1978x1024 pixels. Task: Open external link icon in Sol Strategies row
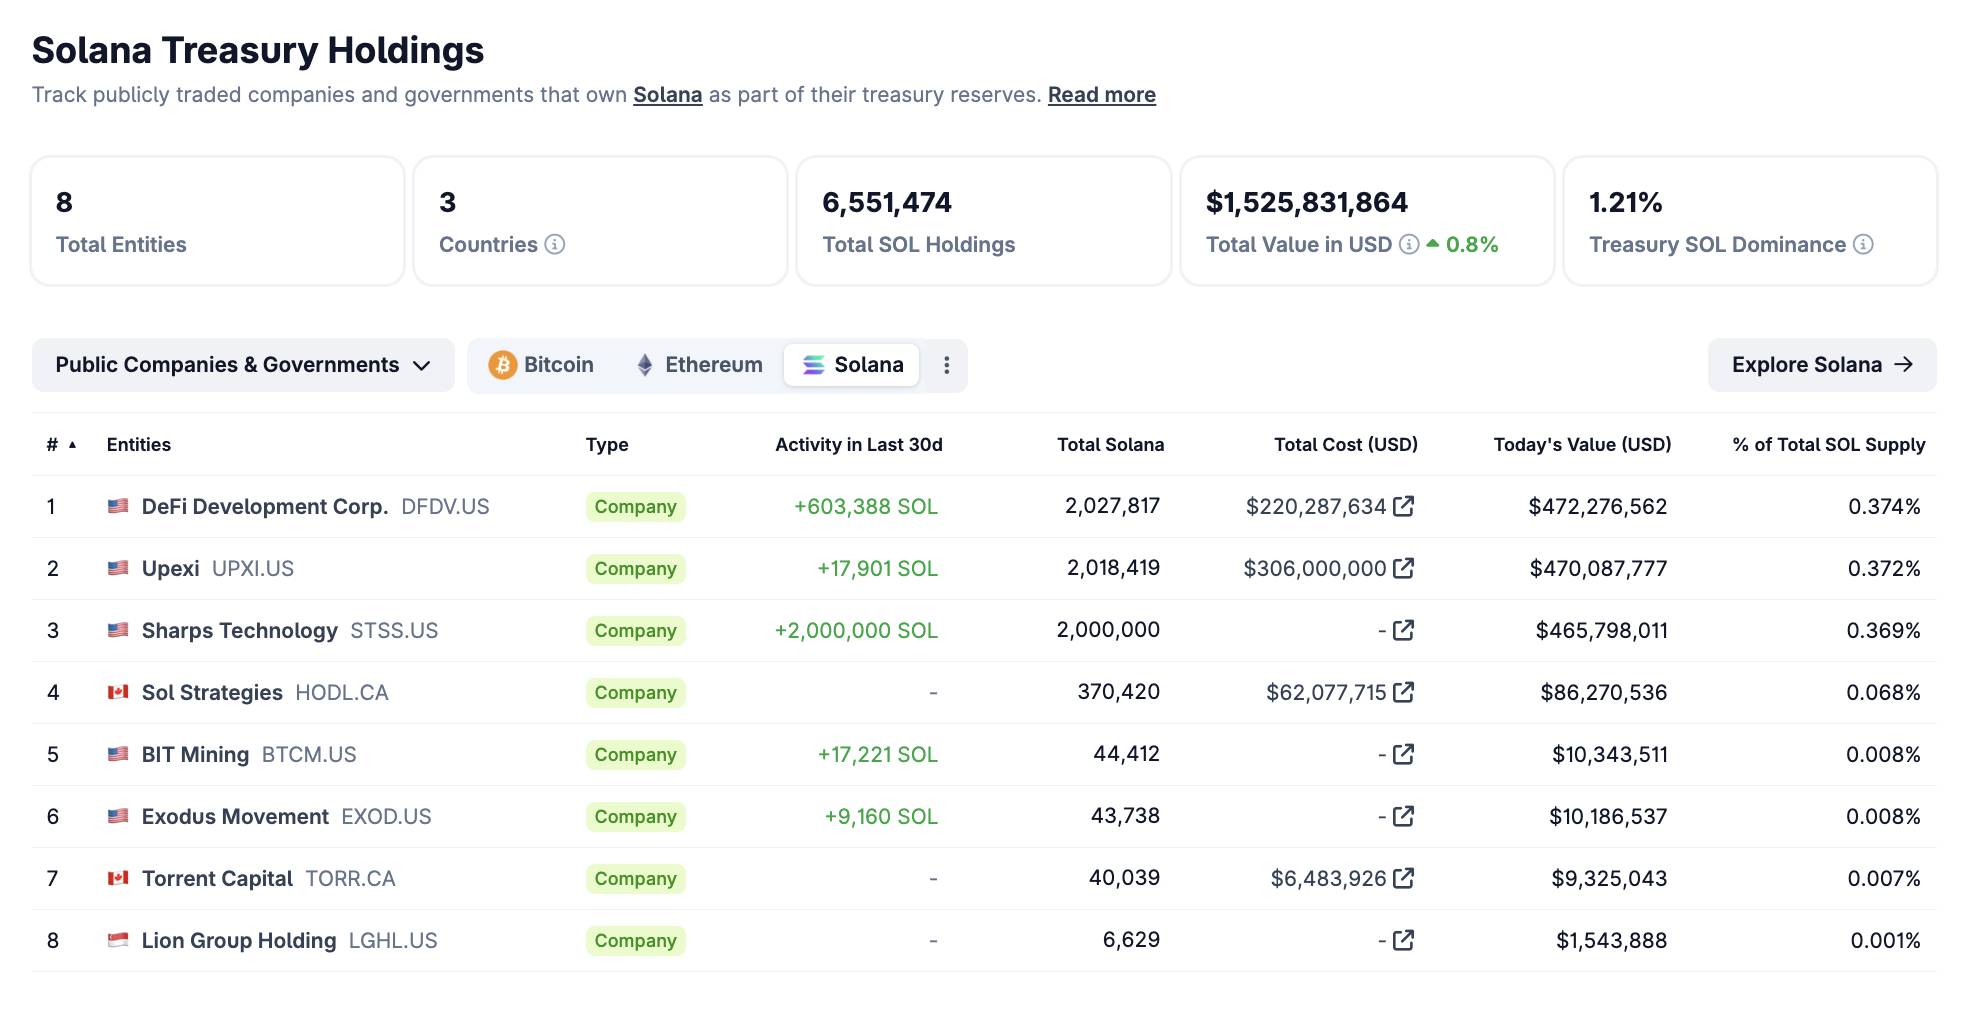pos(1403,692)
